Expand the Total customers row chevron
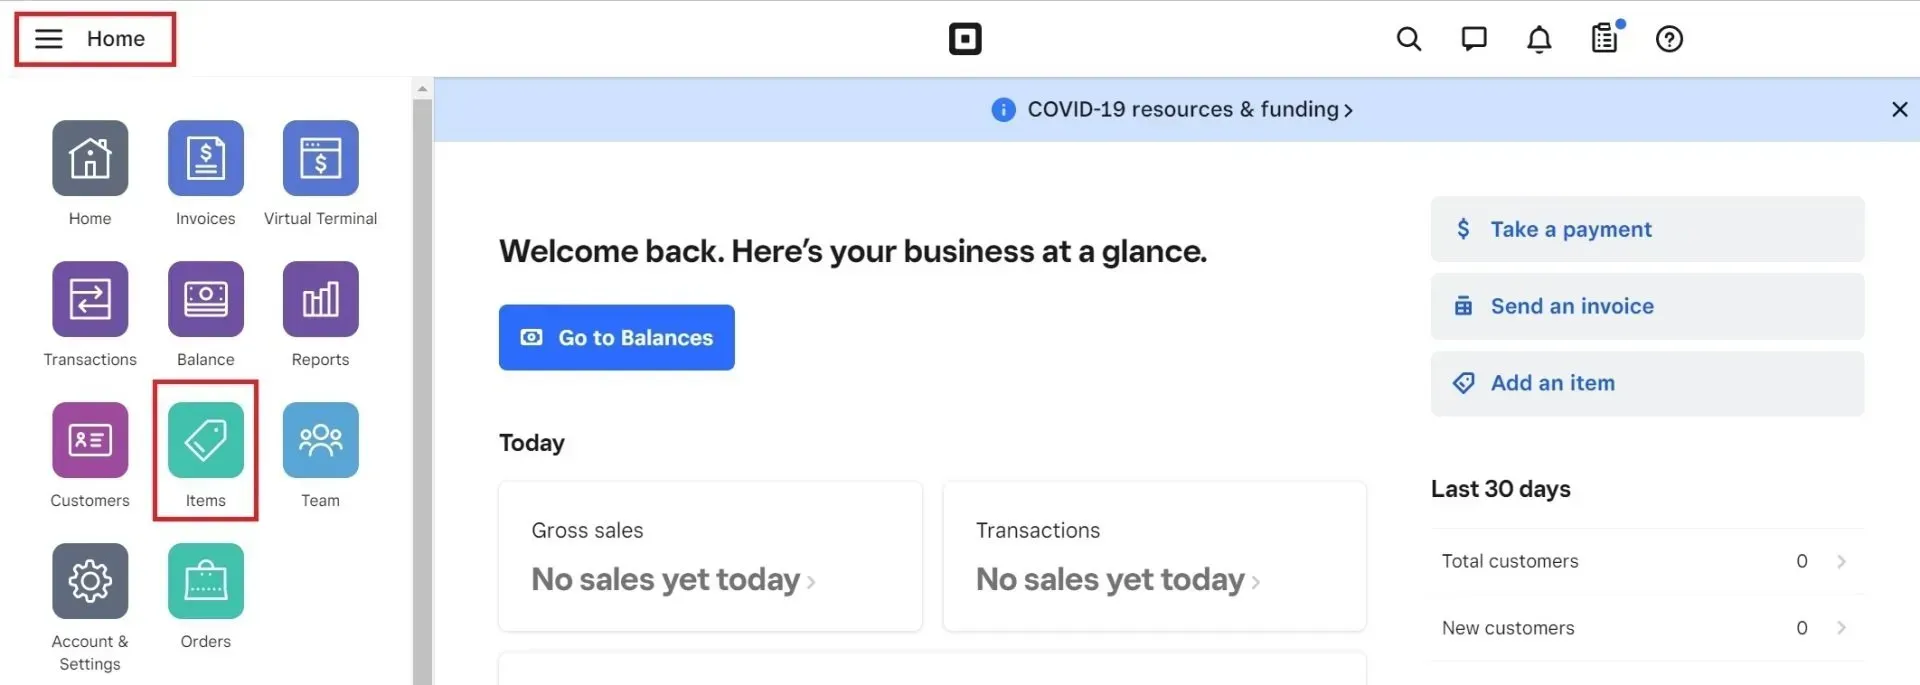 (1841, 561)
